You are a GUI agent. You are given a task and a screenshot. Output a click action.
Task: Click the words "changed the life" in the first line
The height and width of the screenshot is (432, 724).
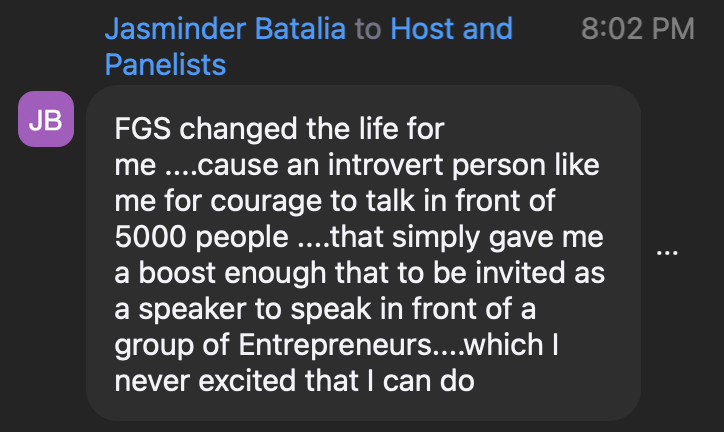click(x=299, y=129)
